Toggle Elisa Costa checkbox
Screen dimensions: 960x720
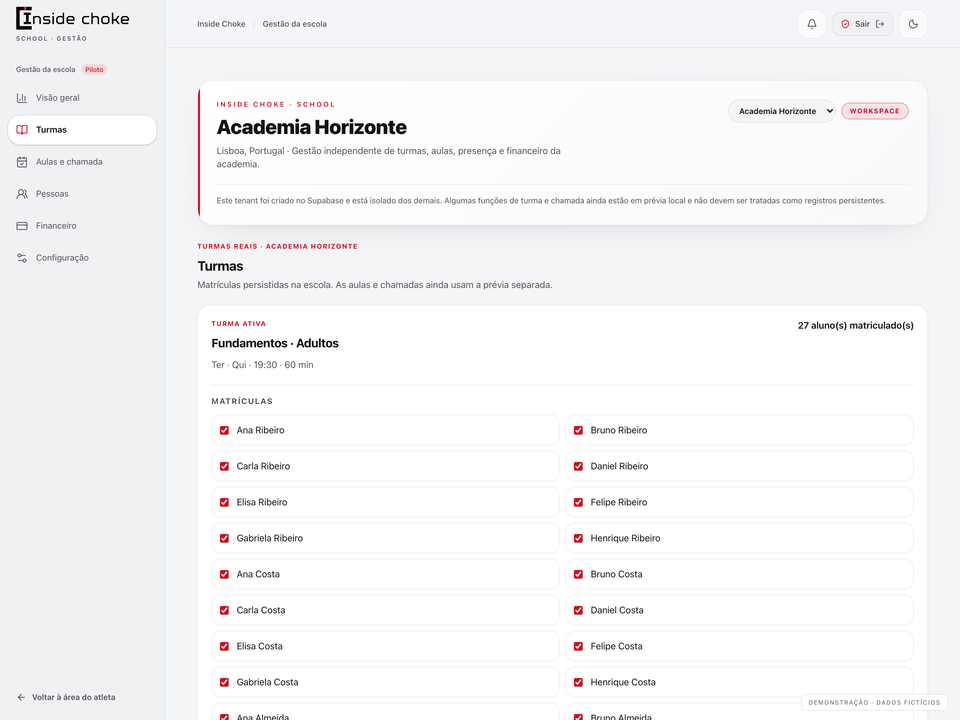(224, 647)
